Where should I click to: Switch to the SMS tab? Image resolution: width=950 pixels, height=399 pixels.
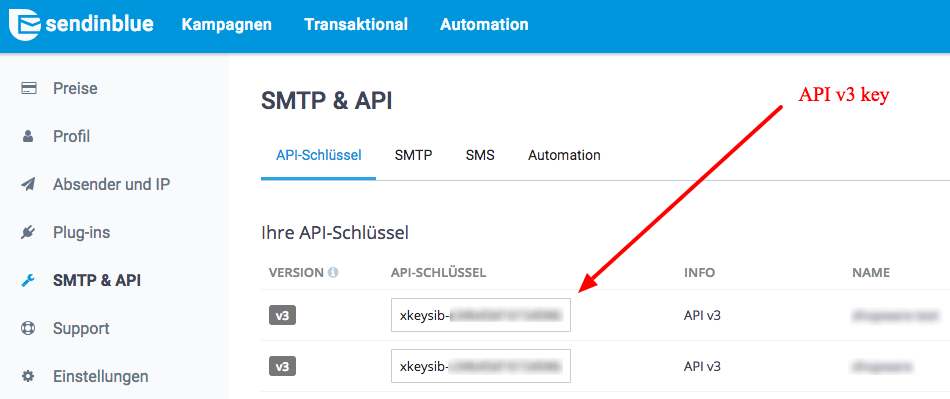click(480, 155)
